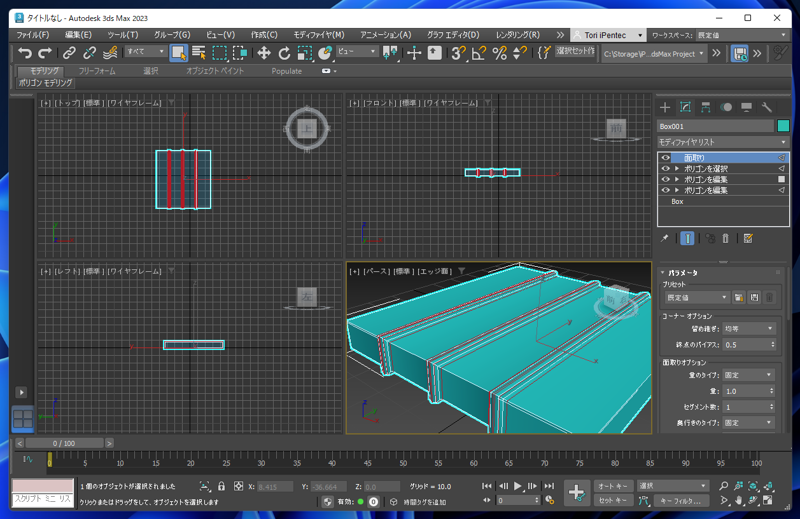
Task: Click the セグメント数 spinner arrows
Action: (x=771, y=407)
